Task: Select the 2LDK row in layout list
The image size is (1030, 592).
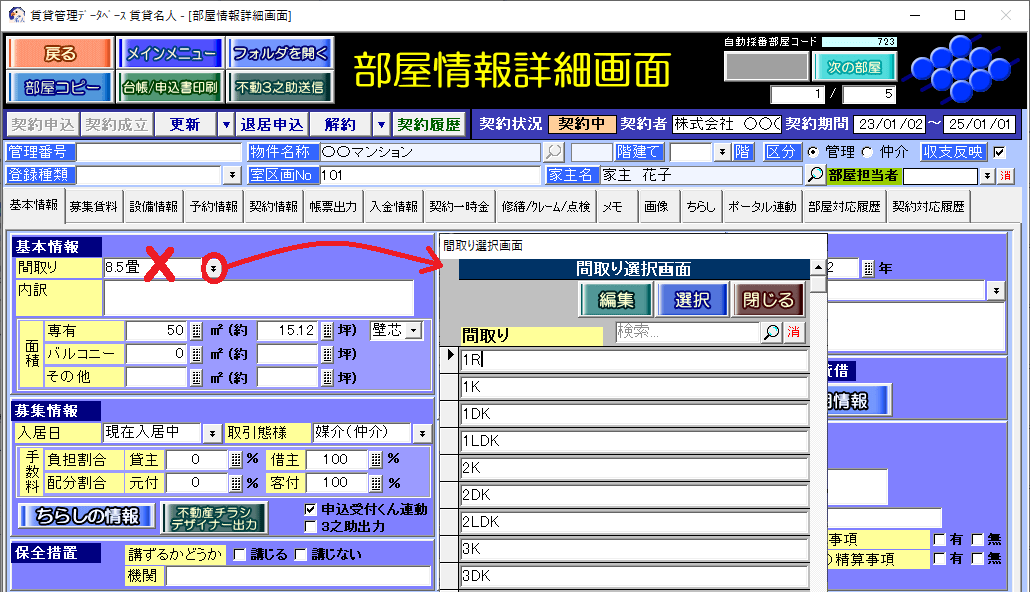Action: point(634,521)
